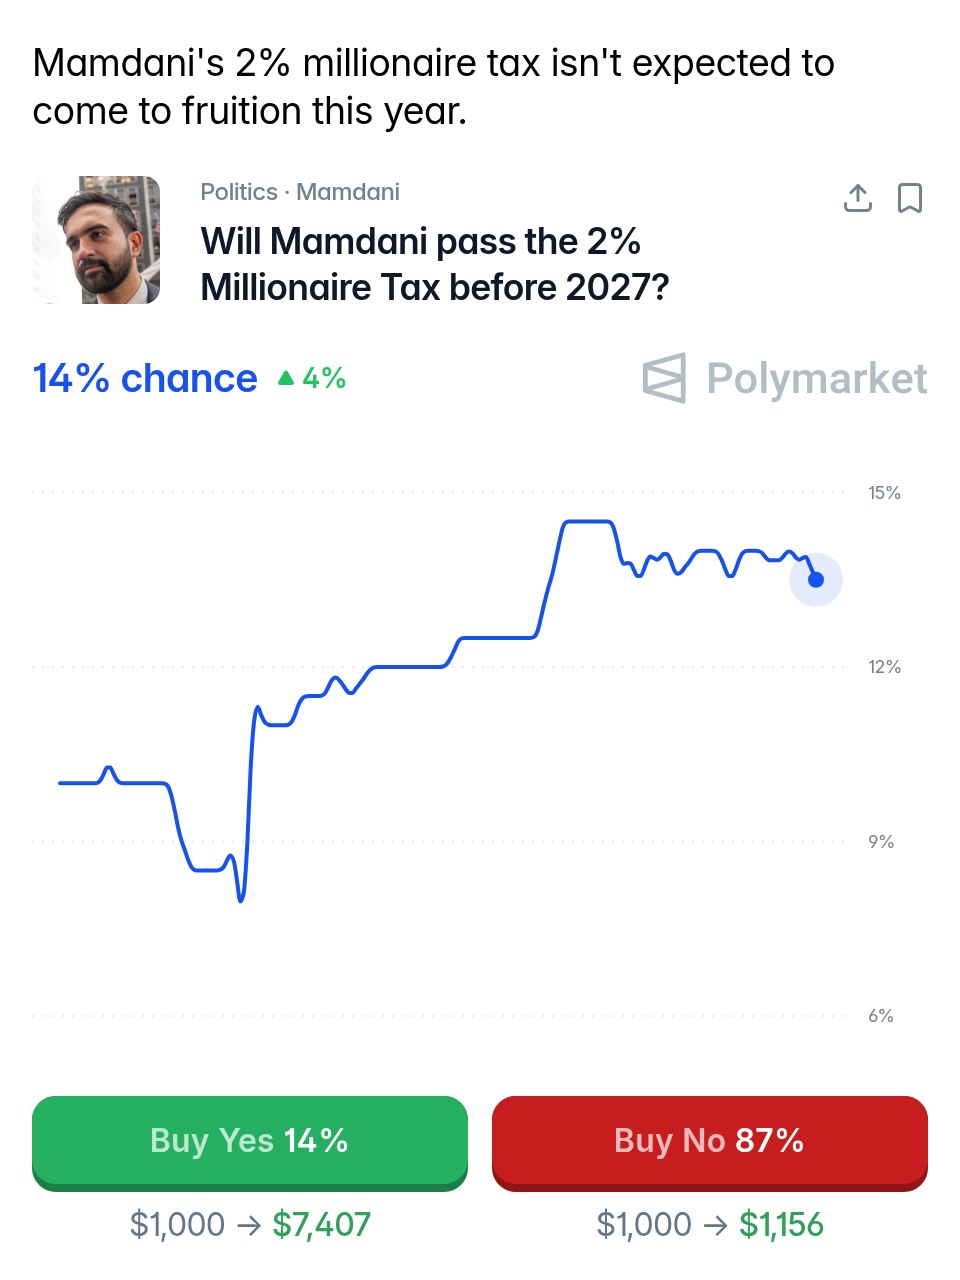The width and height of the screenshot is (960, 1280).
Task: Click the green up-triangle change indicator
Action: tap(286, 378)
